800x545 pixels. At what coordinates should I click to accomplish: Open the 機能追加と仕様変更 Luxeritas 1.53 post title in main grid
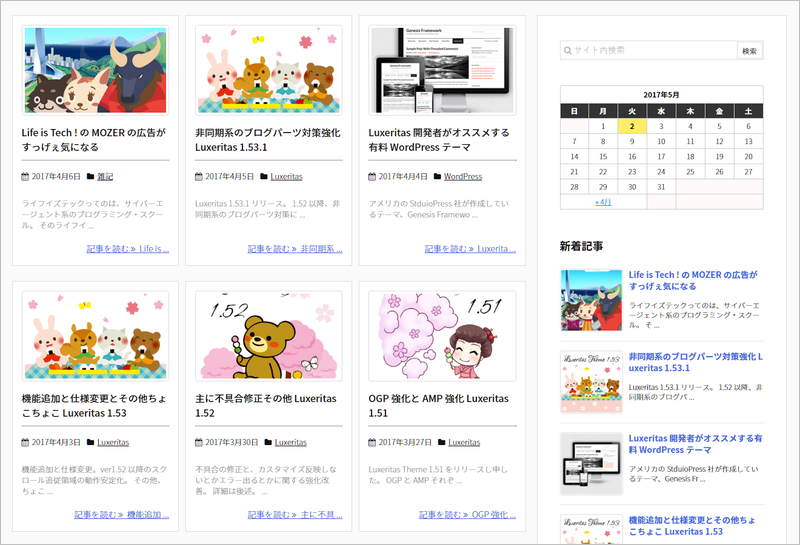click(94, 406)
